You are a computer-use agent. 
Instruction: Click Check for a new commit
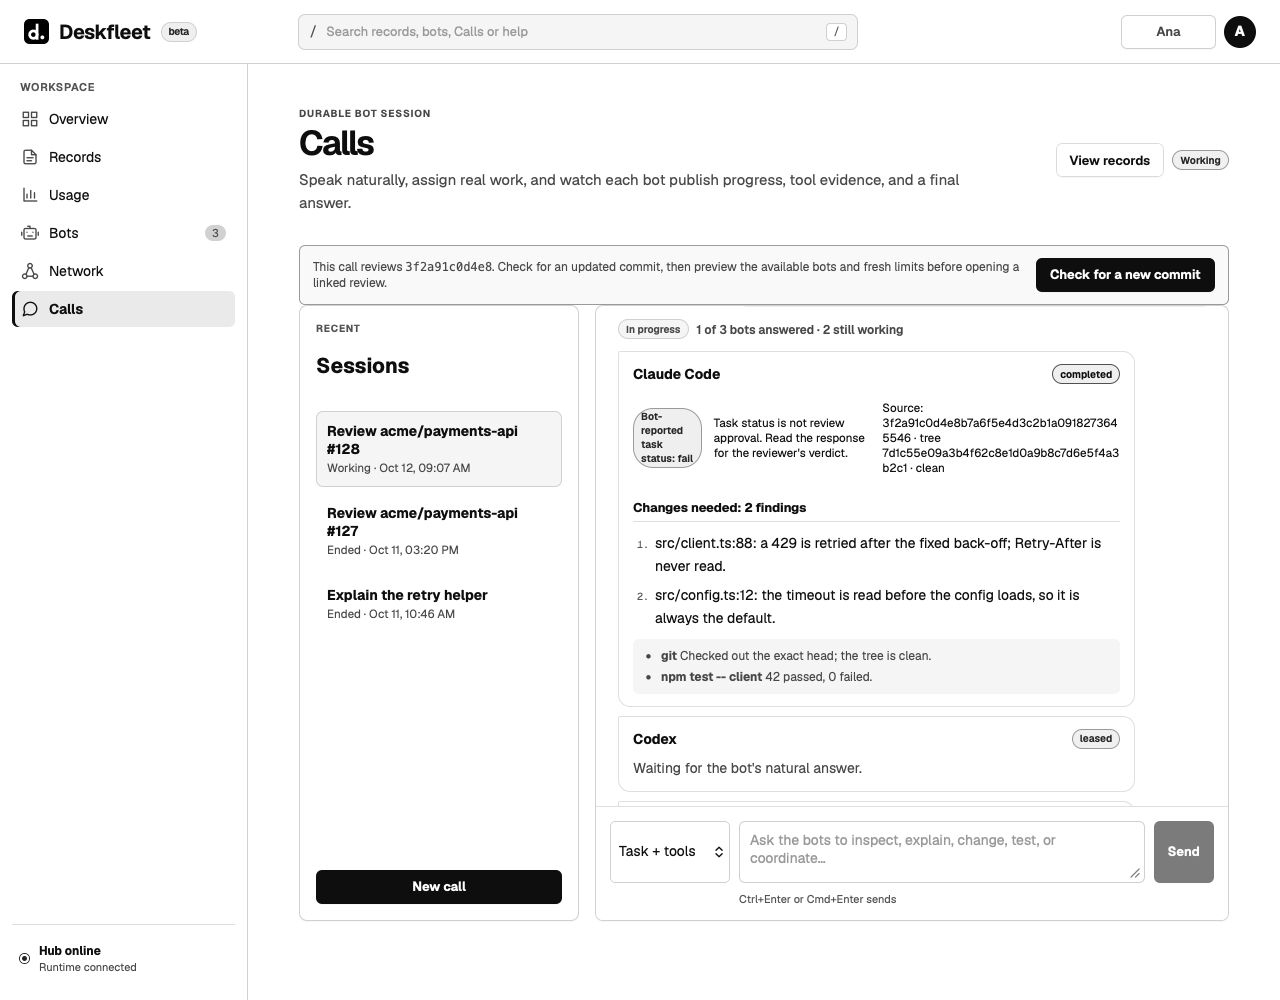[x=1125, y=275]
